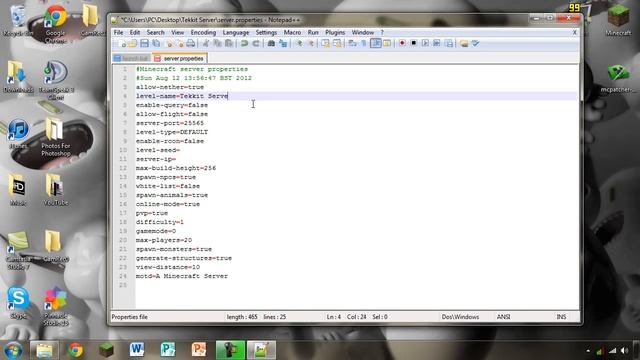This screenshot has width=640, height=360.
Task: Open Find with the binoculars icon
Action: [271, 43]
